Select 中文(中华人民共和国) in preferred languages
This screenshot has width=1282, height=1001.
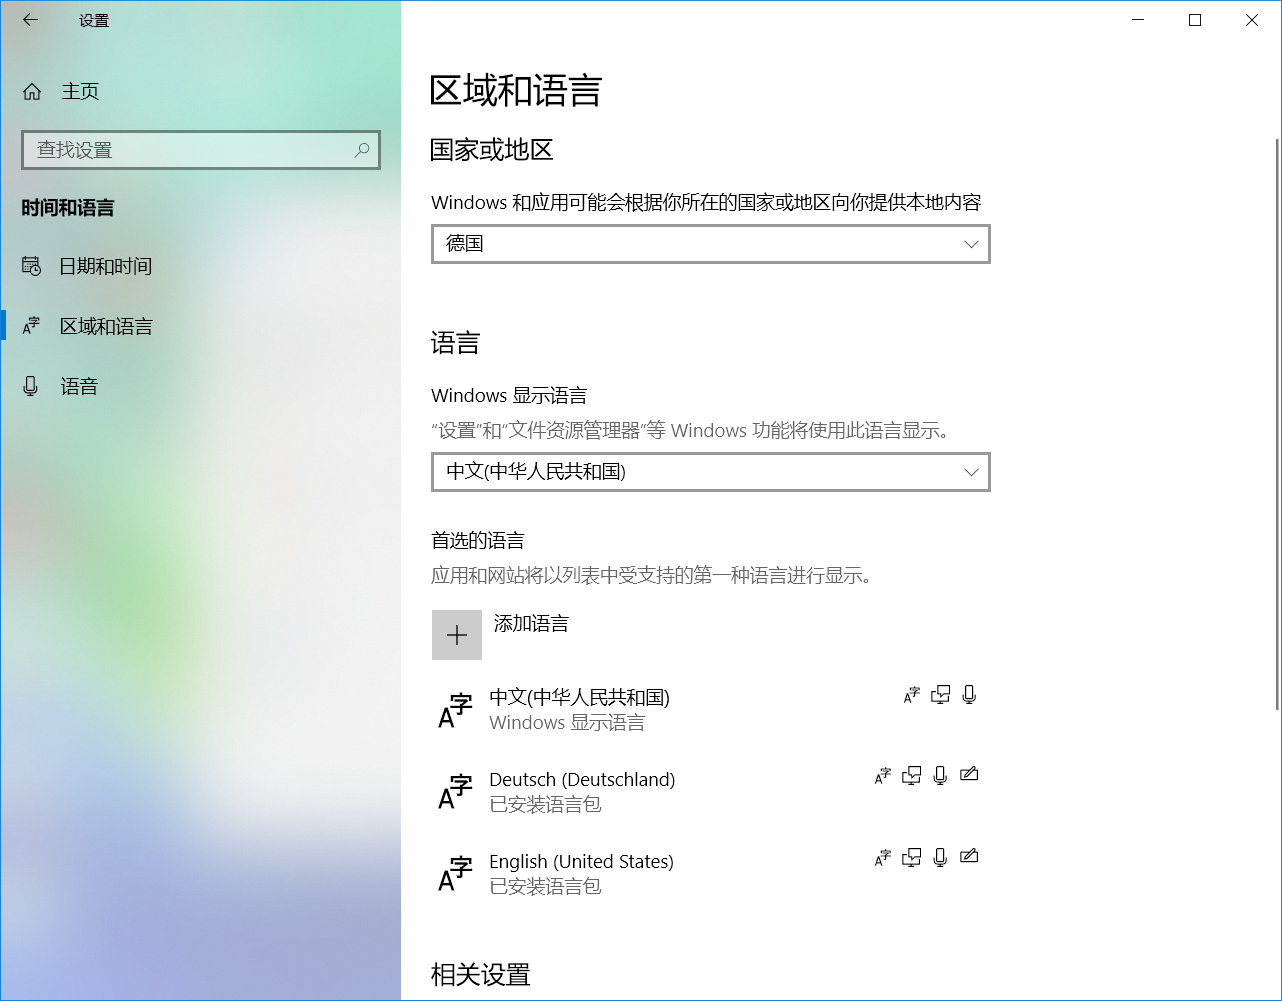pos(711,710)
